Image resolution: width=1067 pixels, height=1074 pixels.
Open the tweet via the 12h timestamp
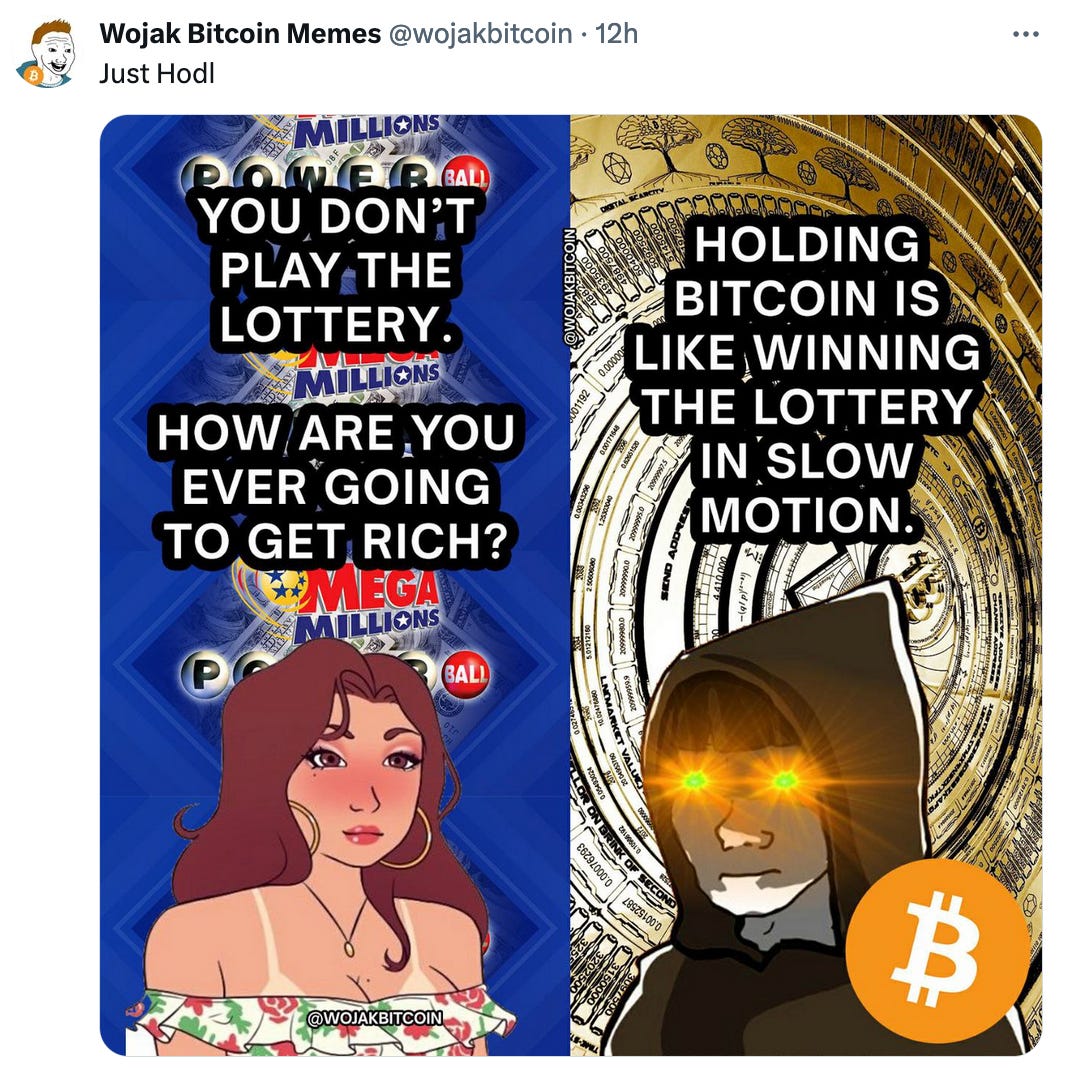(x=616, y=33)
